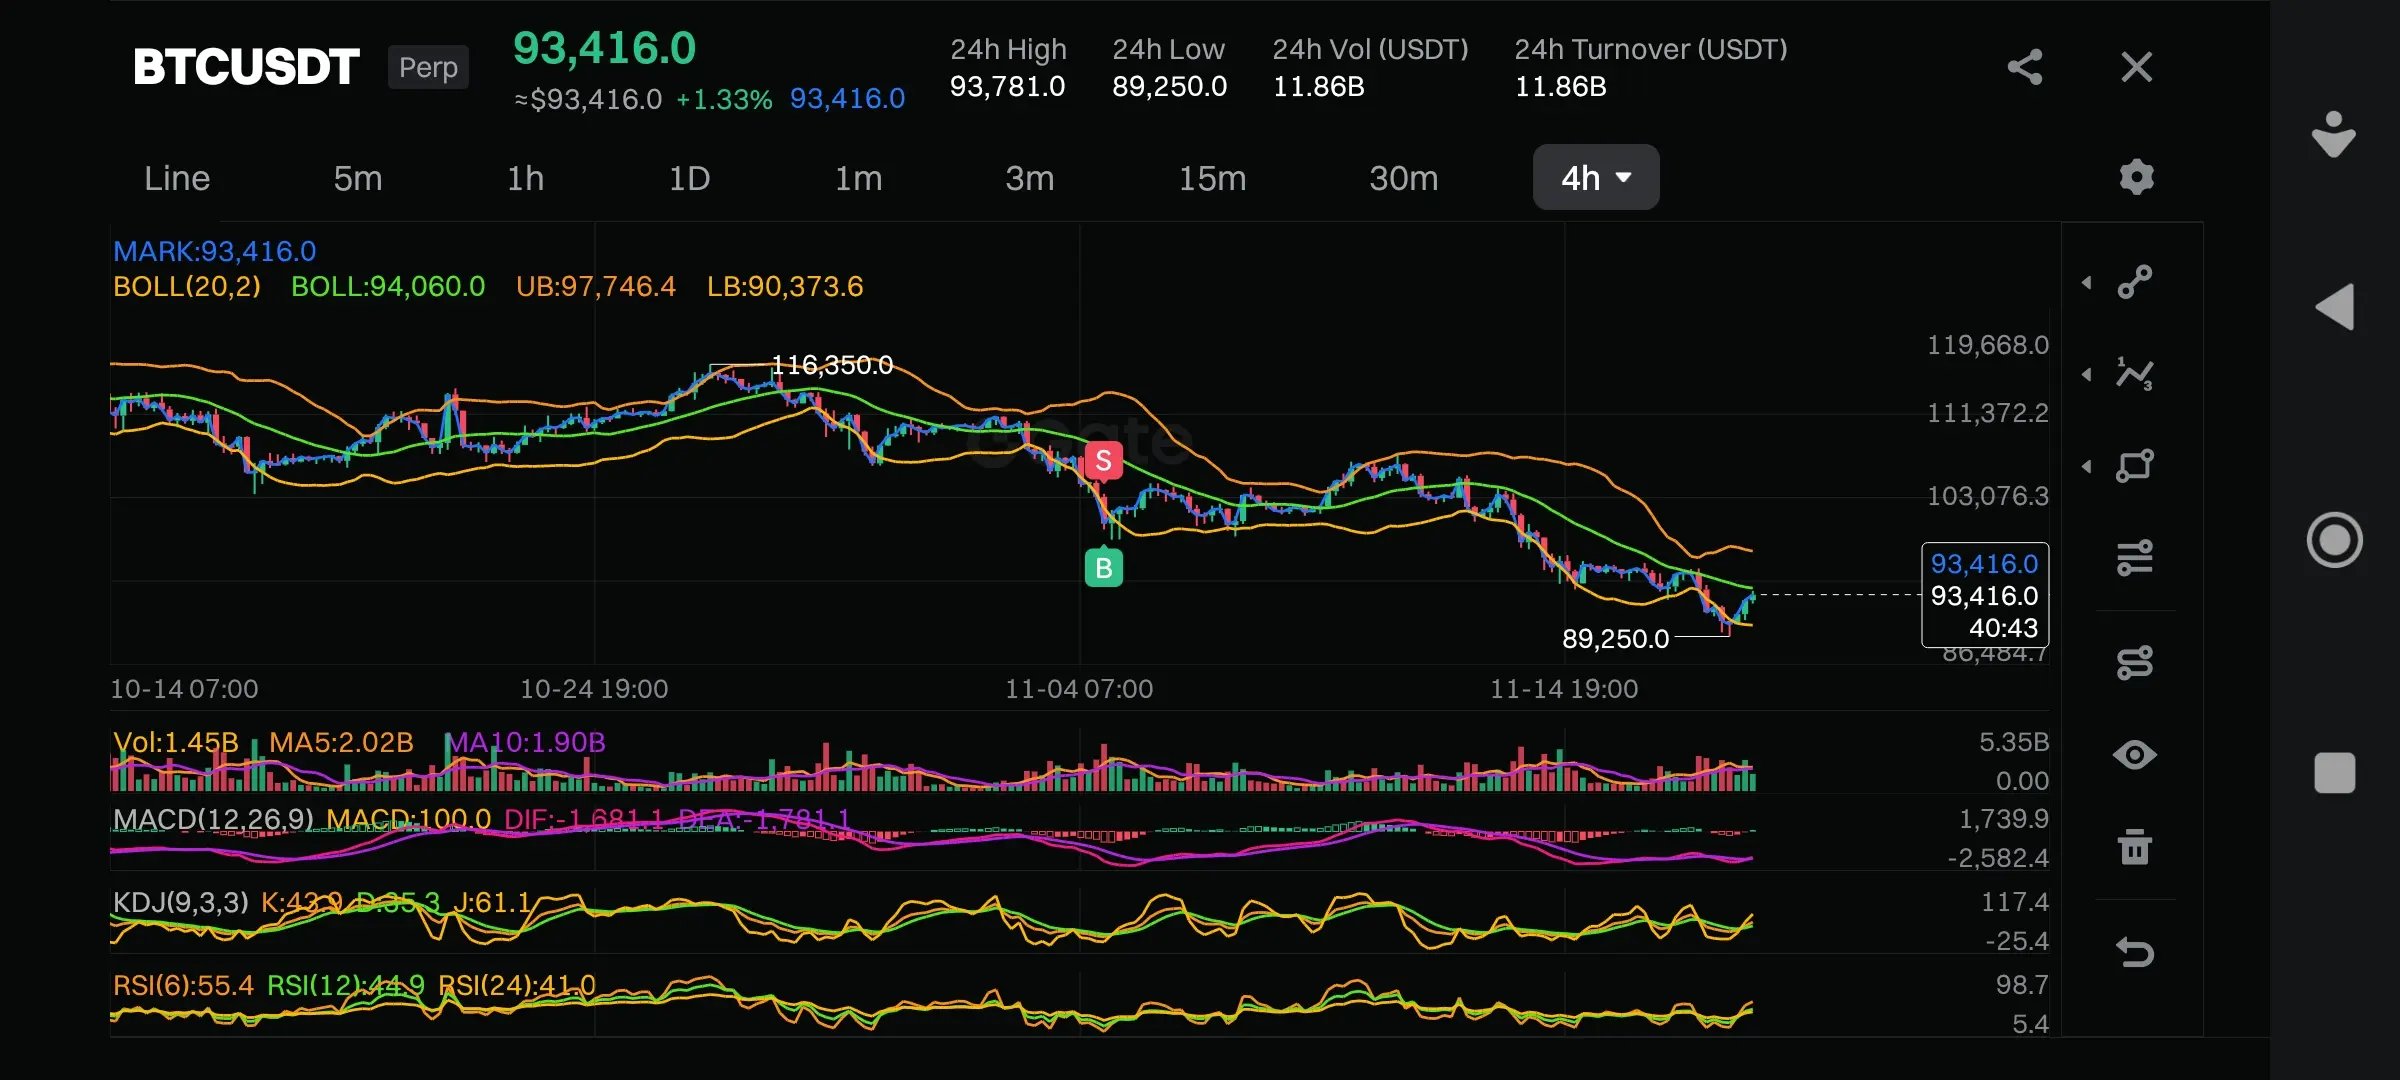Image resolution: width=2400 pixels, height=1080 pixels.
Task: Select the trend line drawing tool
Action: (2135, 282)
